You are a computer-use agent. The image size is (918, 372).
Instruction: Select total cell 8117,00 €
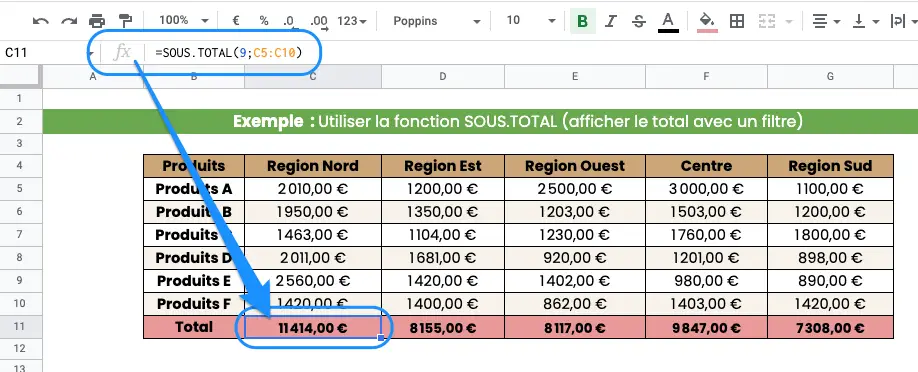coord(575,327)
